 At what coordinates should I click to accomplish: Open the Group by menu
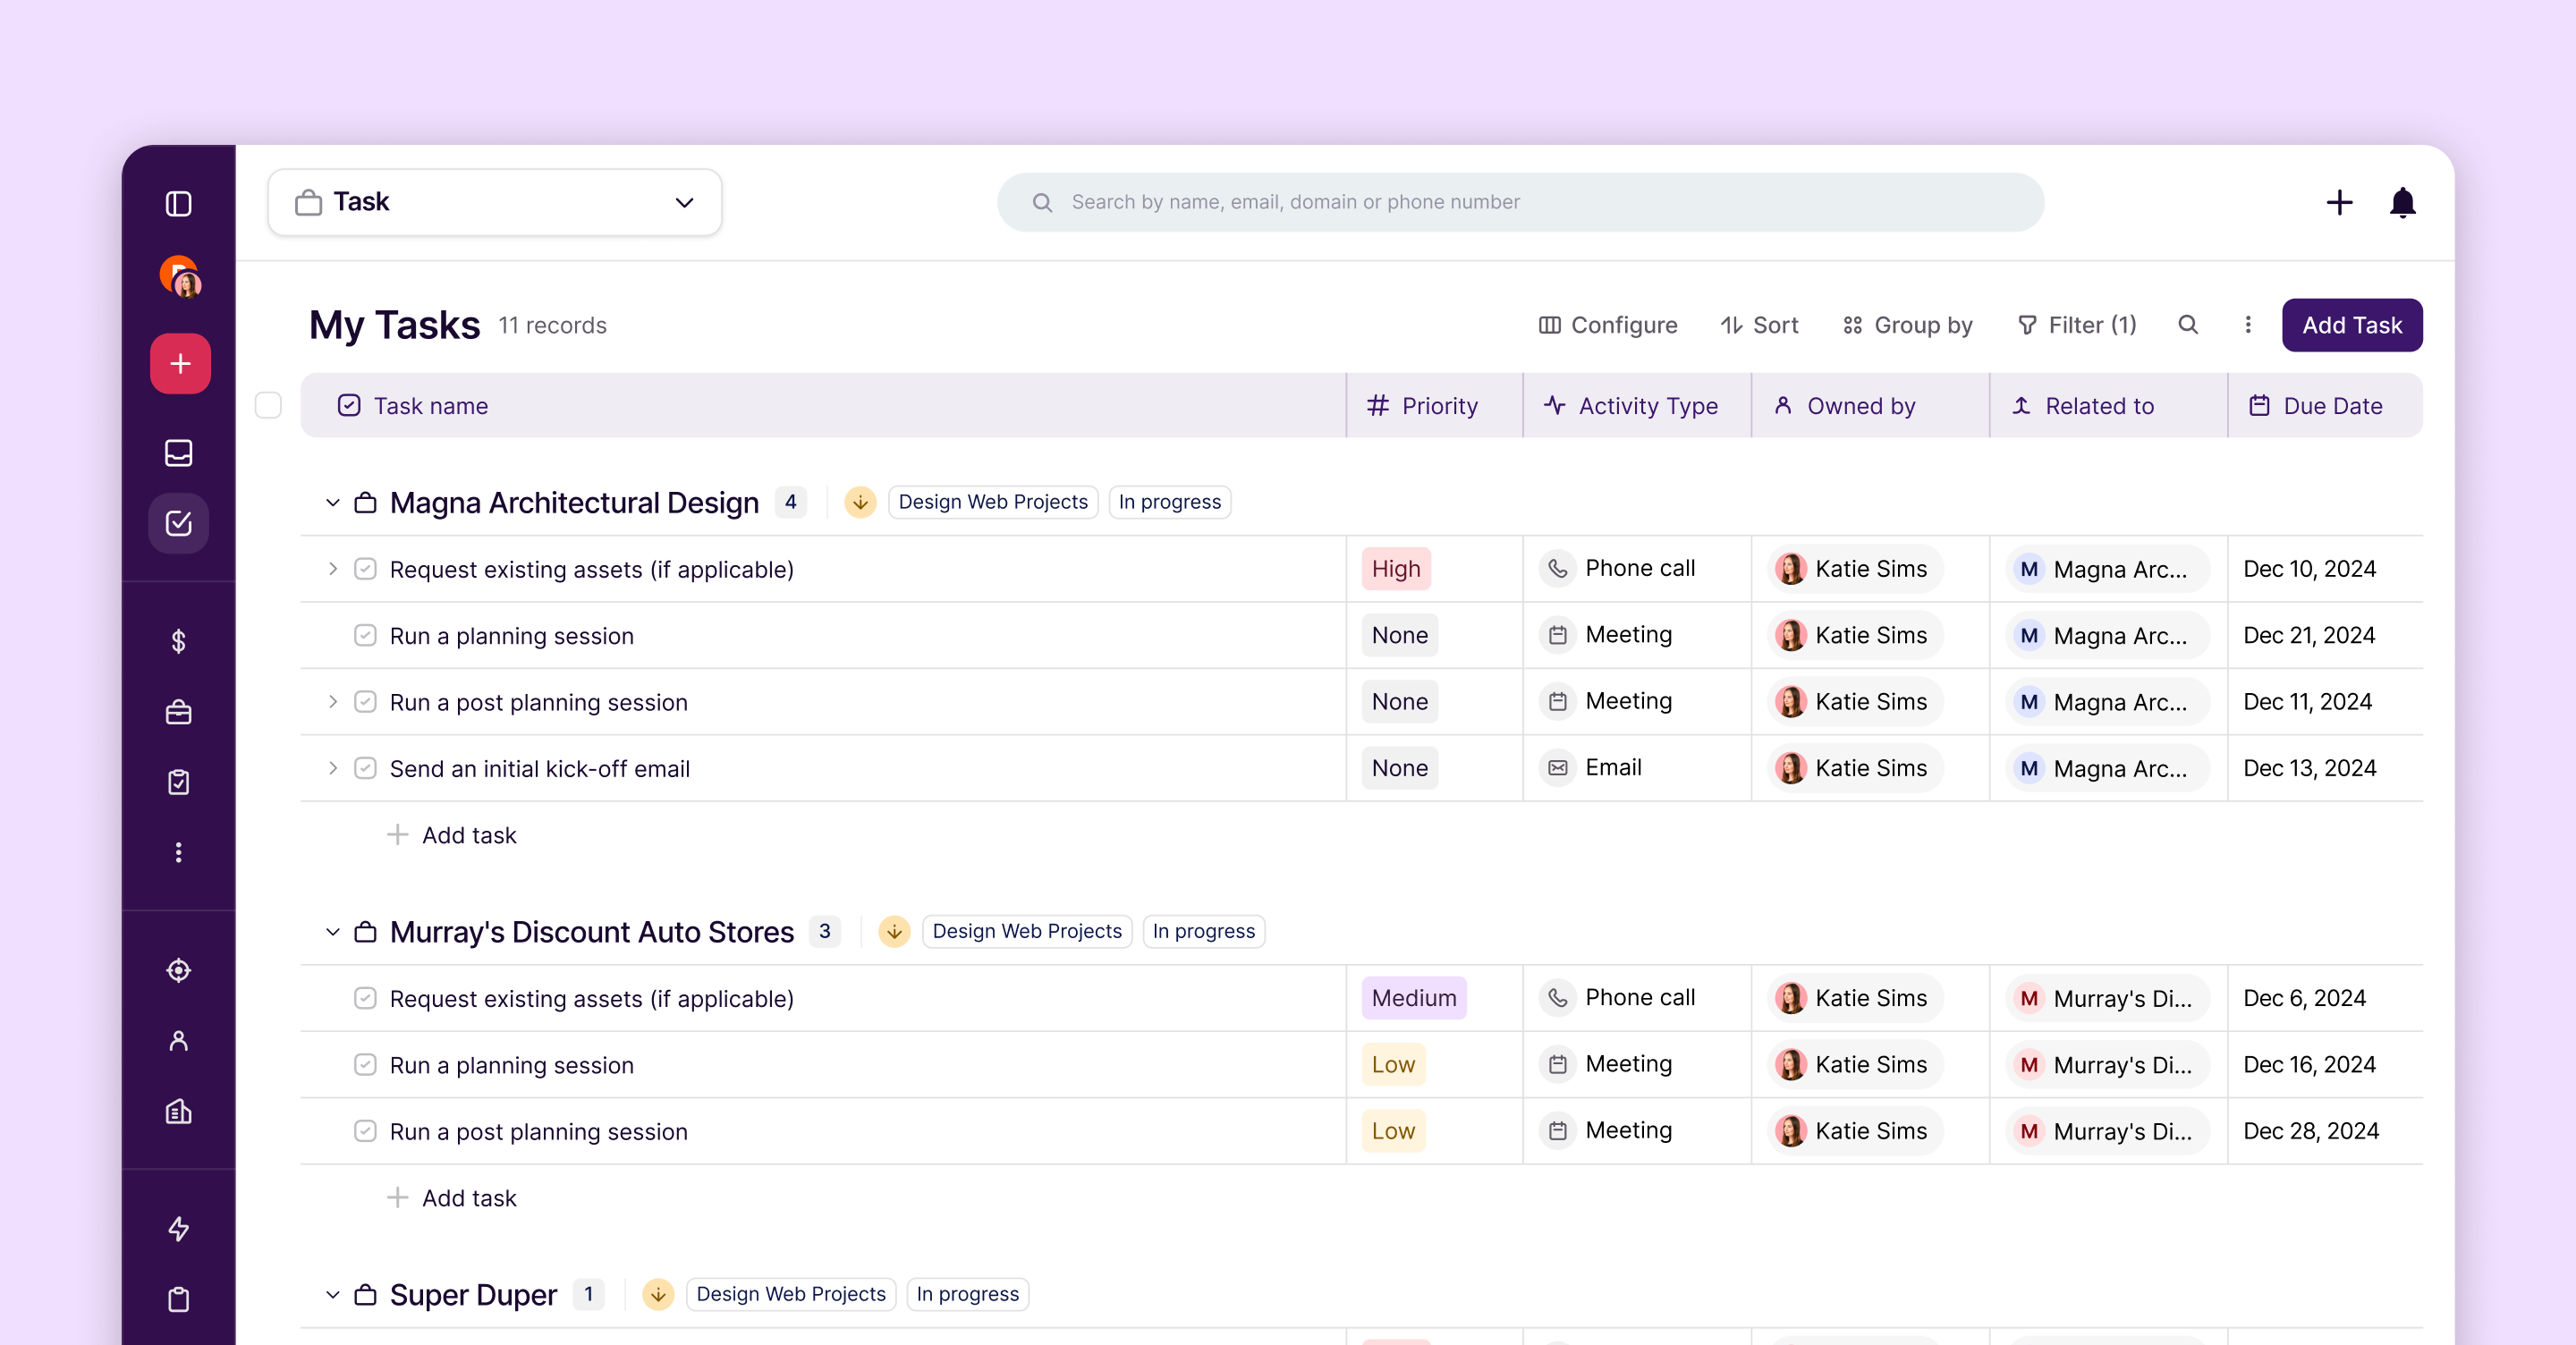[x=1906, y=325]
